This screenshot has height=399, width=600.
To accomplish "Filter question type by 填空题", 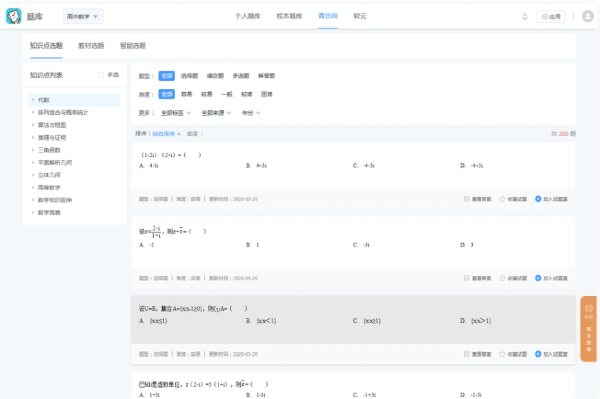I will (215, 76).
